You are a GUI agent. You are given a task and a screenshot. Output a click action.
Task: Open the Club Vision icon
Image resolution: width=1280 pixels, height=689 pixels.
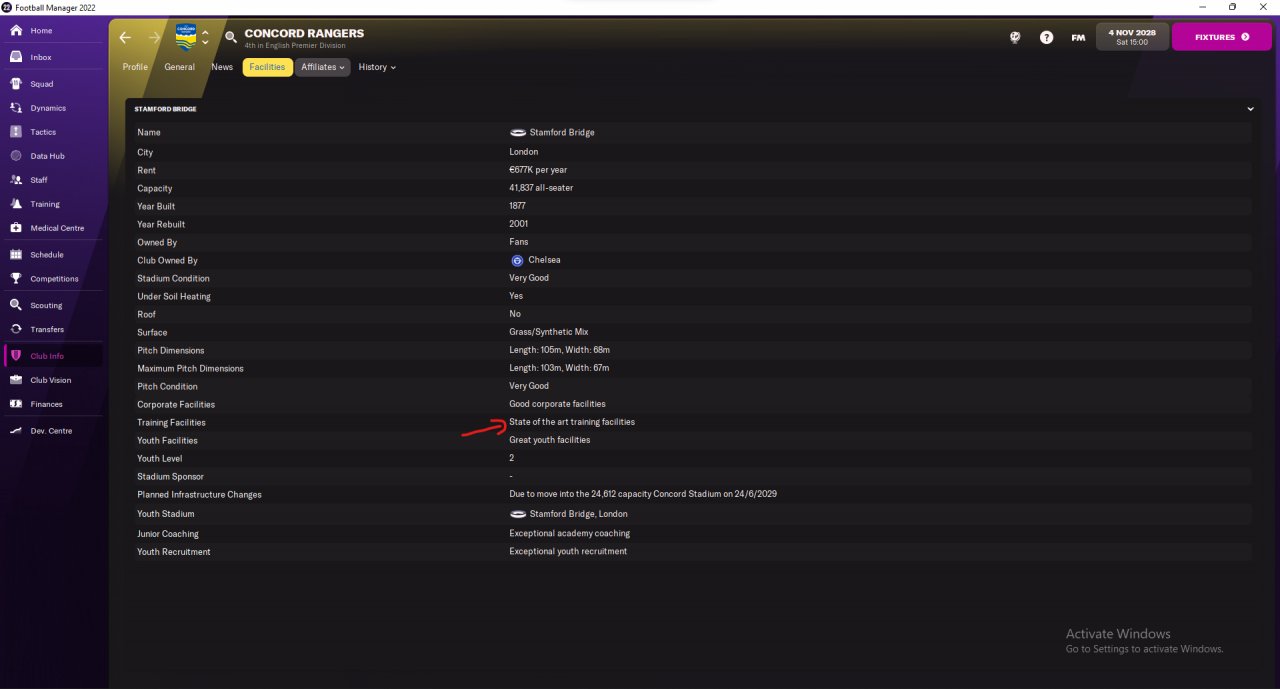tap(16, 380)
